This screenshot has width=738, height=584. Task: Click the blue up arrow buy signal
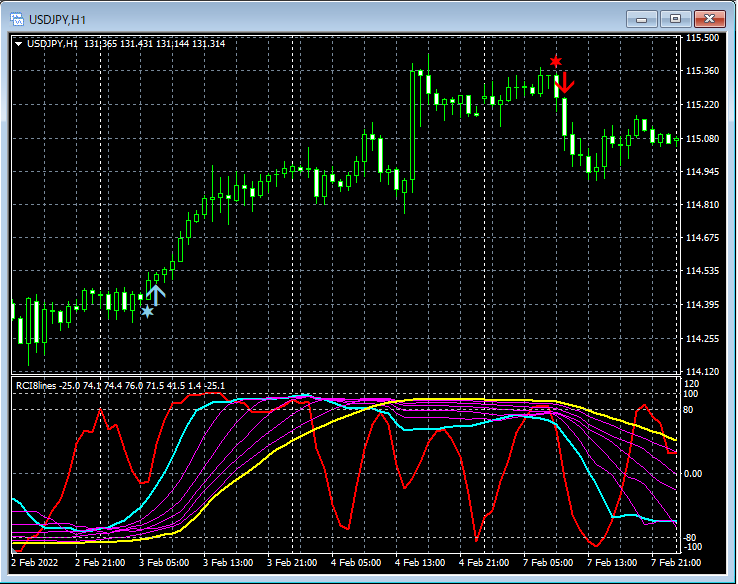(x=156, y=294)
